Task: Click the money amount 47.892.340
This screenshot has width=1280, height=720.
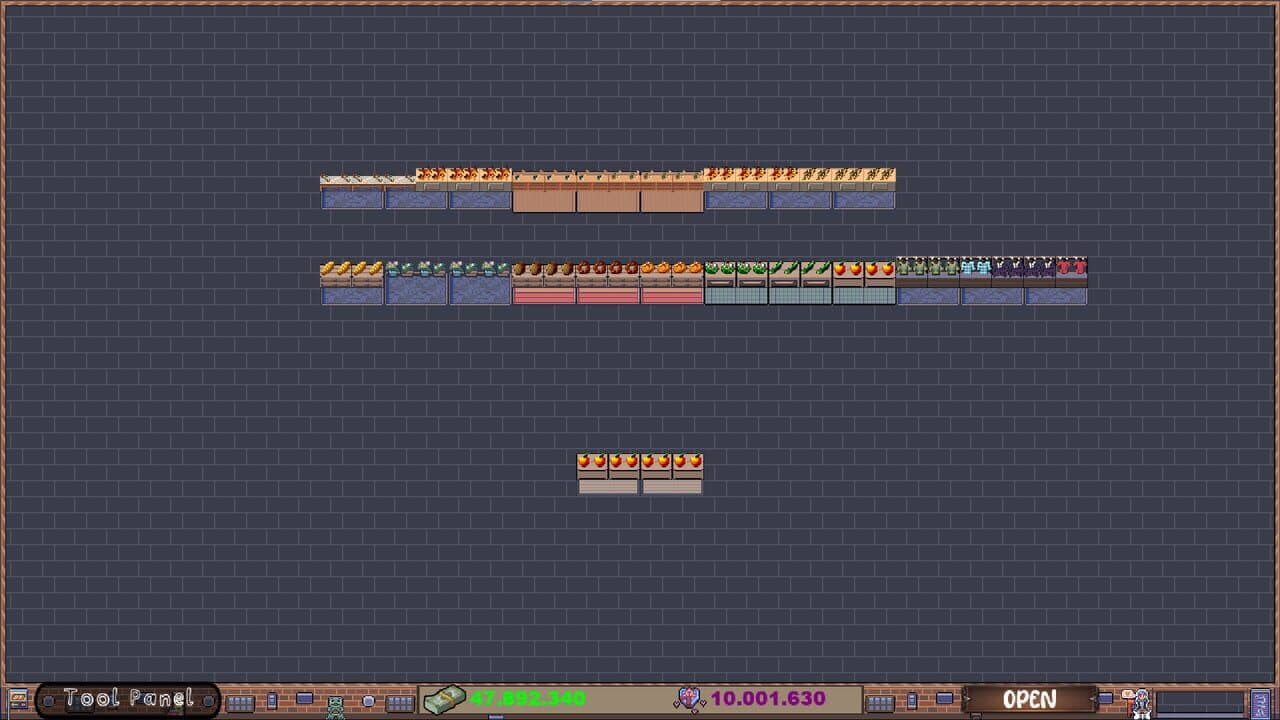Action: click(527, 699)
